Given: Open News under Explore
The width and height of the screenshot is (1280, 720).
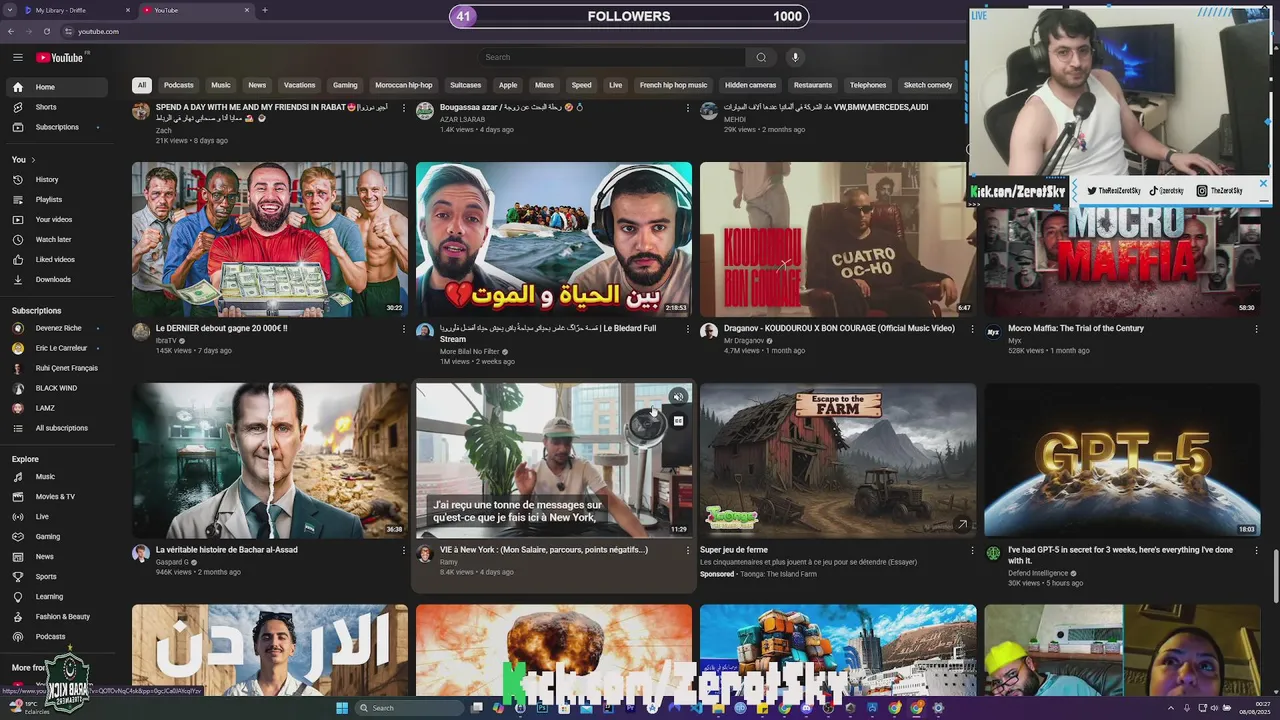Looking at the screenshot, I should [58, 557].
